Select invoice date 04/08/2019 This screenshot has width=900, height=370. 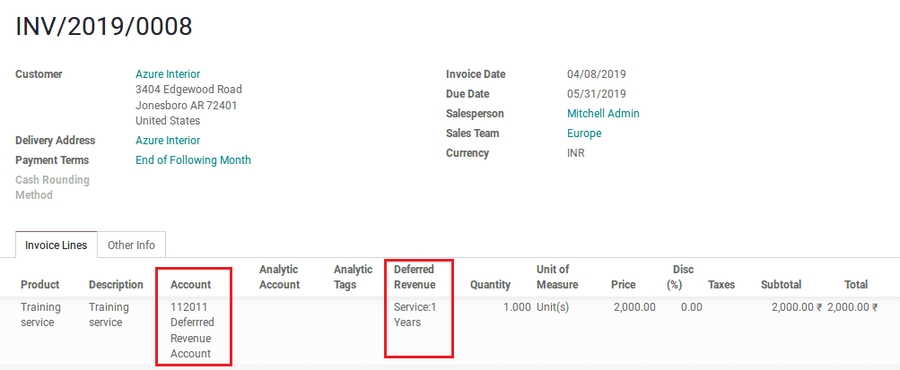tap(596, 74)
